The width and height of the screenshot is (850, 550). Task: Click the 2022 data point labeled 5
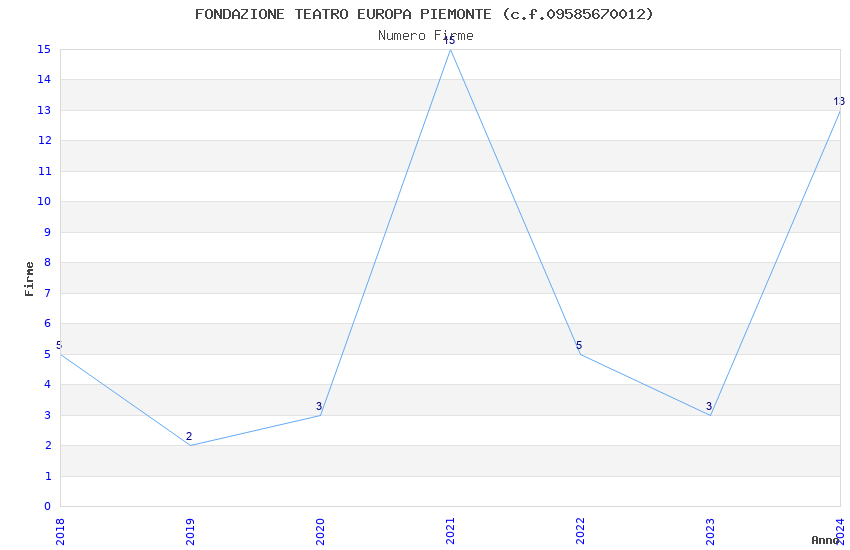click(581, 354)
